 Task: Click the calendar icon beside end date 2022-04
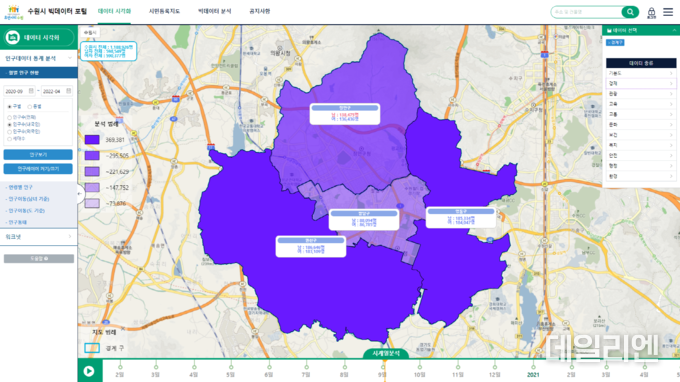[69, 91]
